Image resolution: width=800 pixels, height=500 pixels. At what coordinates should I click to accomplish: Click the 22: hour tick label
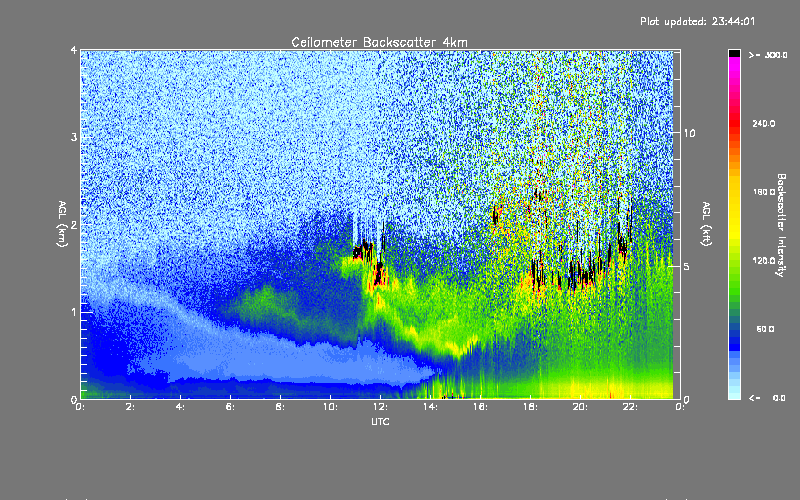630,407
